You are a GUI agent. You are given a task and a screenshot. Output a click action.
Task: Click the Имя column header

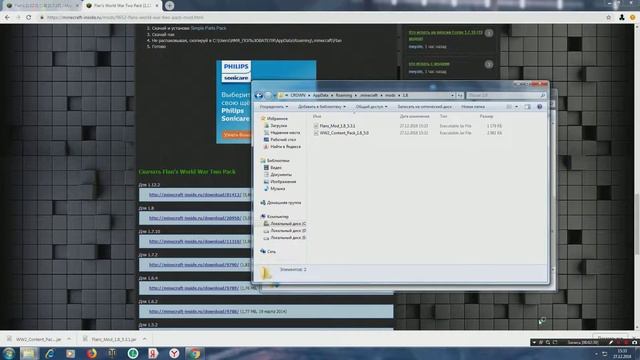(x=317, y=116)
